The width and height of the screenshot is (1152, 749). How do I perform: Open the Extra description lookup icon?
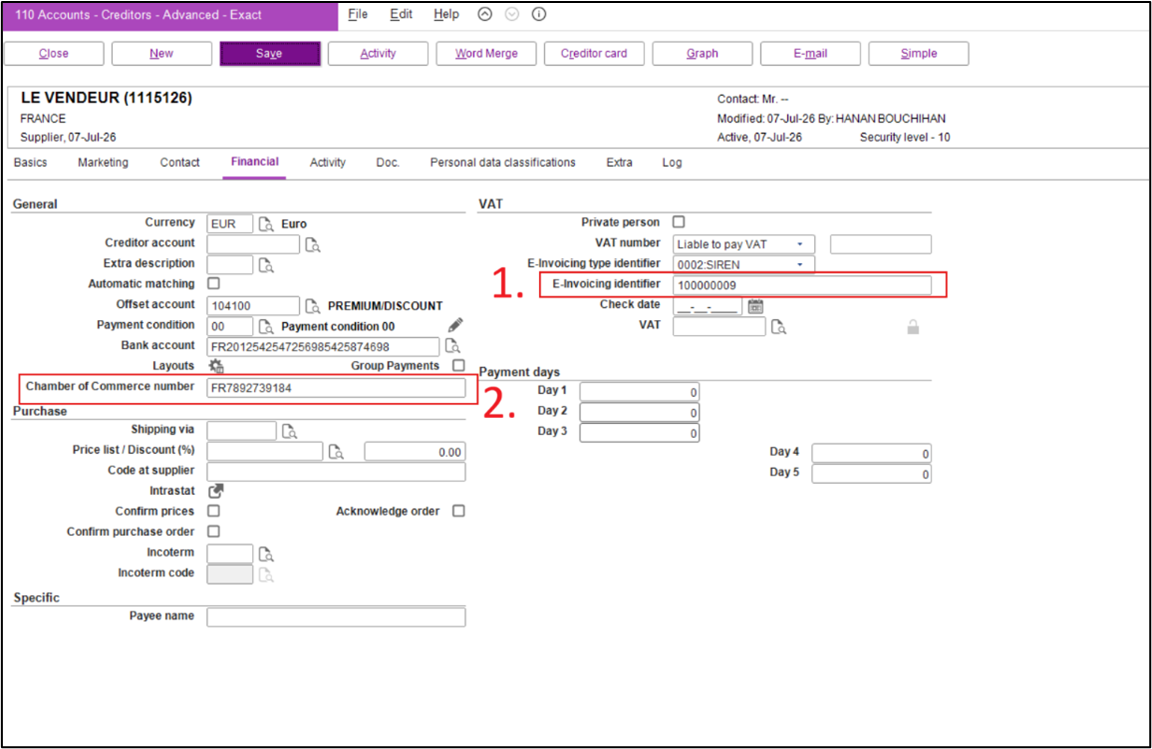(266, 265)
